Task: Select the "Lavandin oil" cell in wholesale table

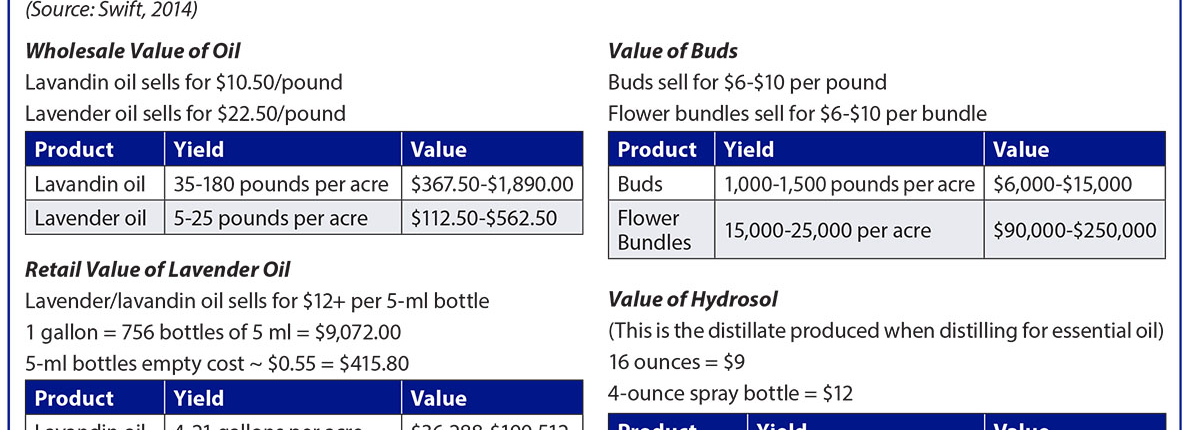Action: point(90,185)
